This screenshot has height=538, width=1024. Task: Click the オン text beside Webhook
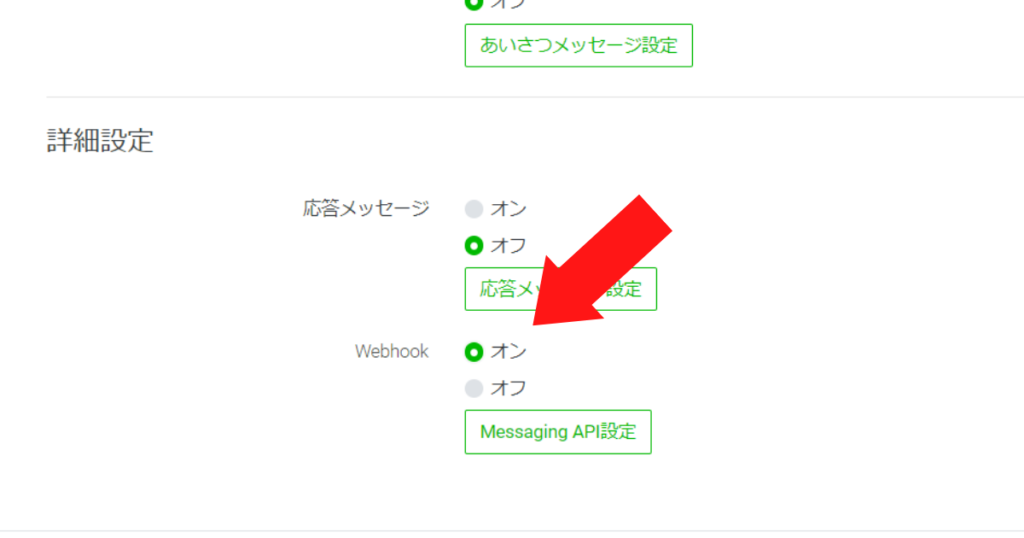(509, 351)
